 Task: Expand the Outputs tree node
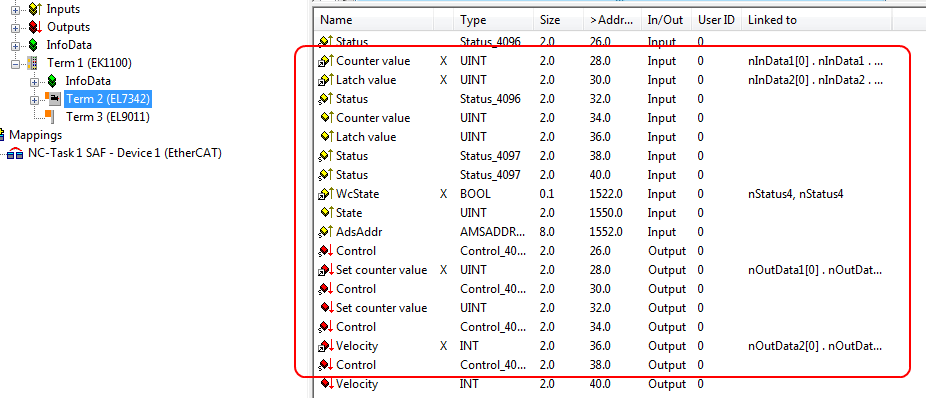(15, 28)
